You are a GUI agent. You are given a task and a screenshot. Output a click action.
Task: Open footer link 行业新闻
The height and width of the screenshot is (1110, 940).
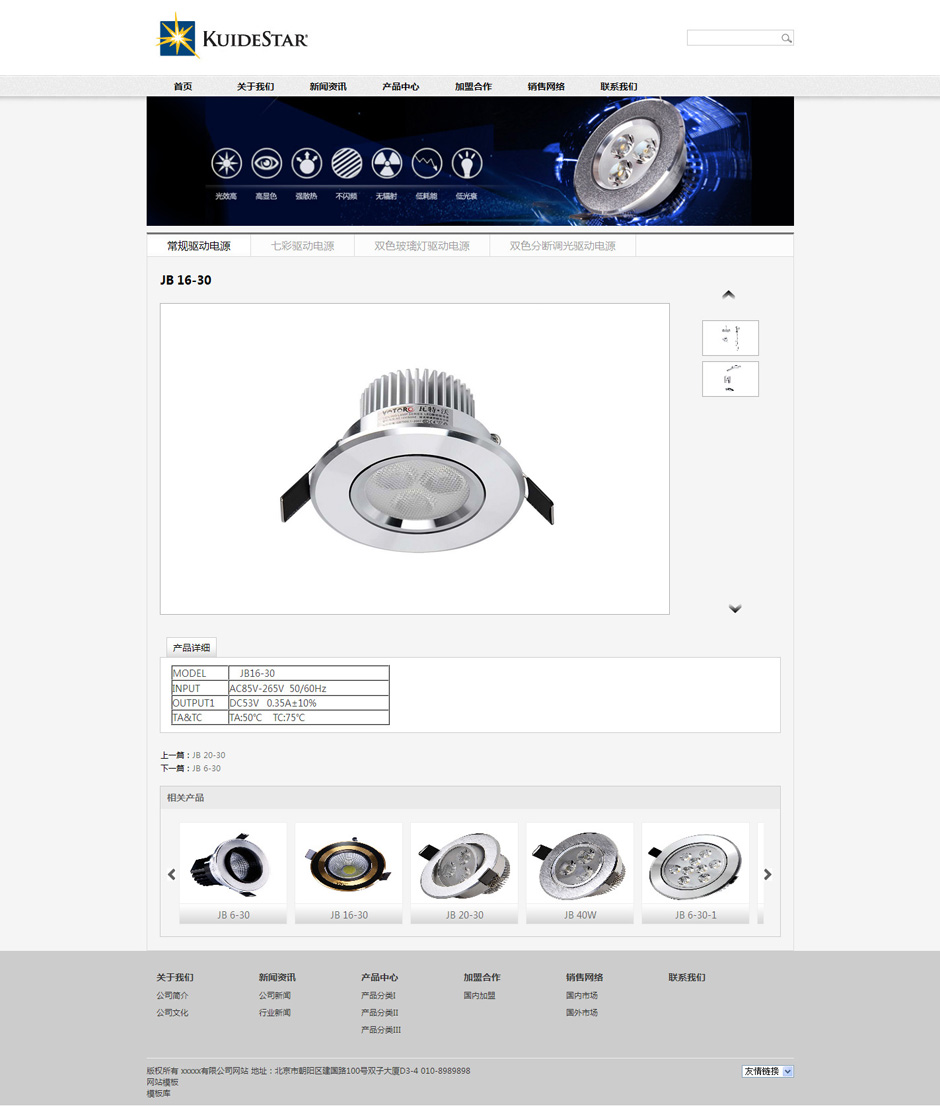pyautogui.click(x=275, y=1012)
